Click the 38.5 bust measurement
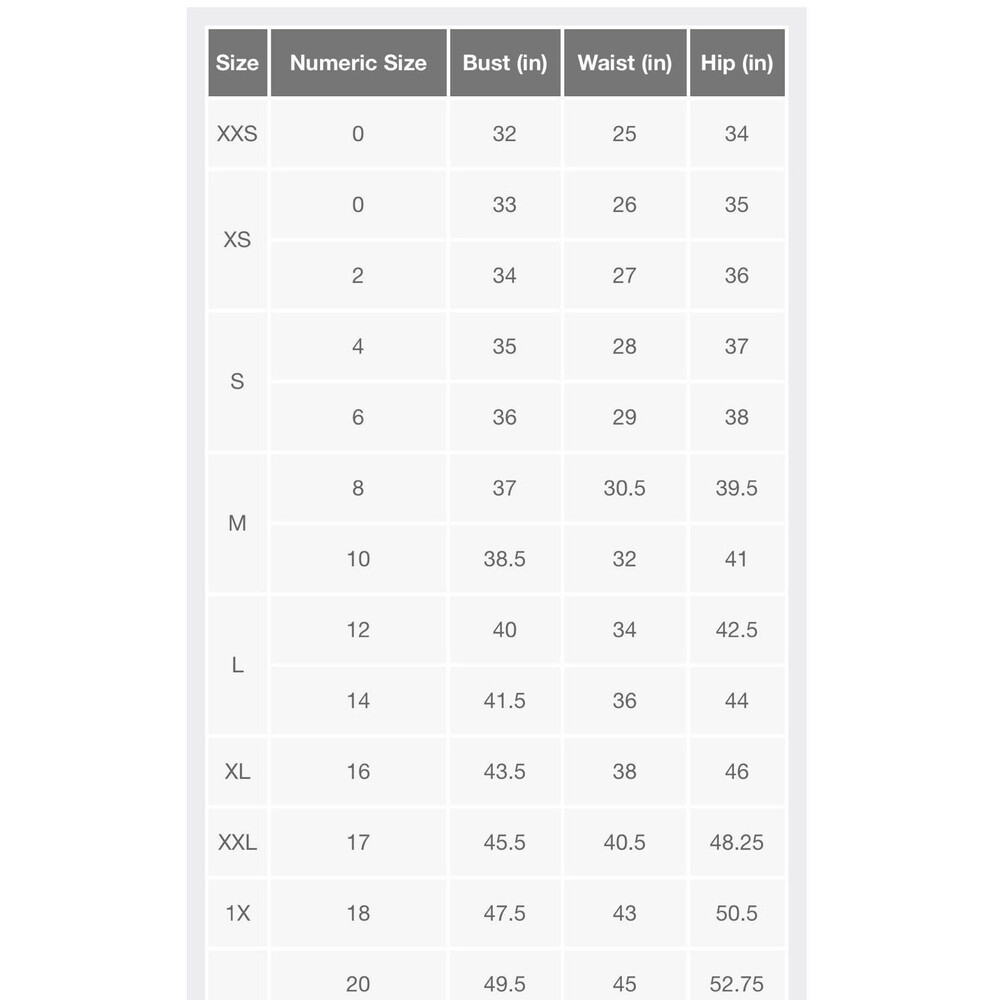Screen dimensions: 1000x1000 pos(504,559)
